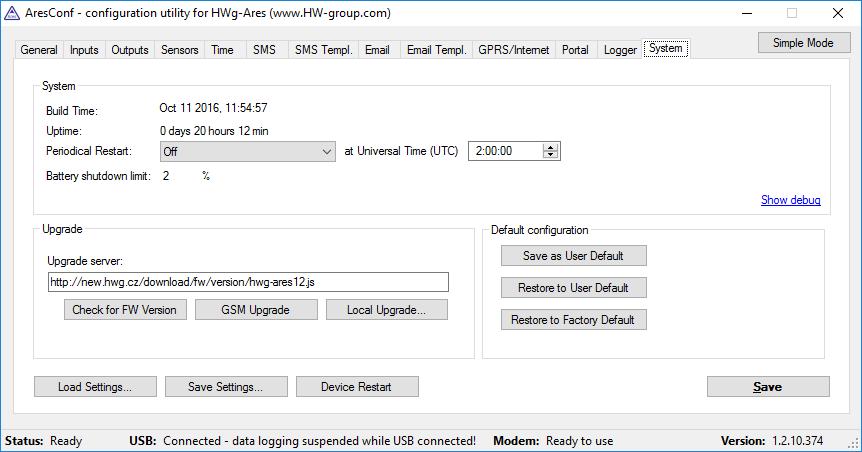Click Battery shutdown limit value 2
The image size is (862, 452).
[x=166, y=176]
